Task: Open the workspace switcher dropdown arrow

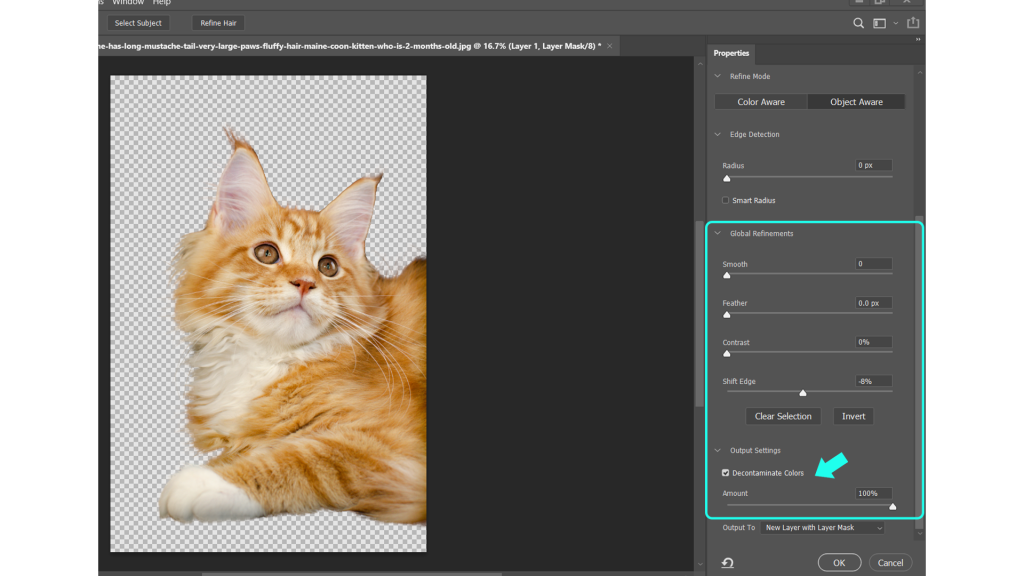Action: coord(895,22)
